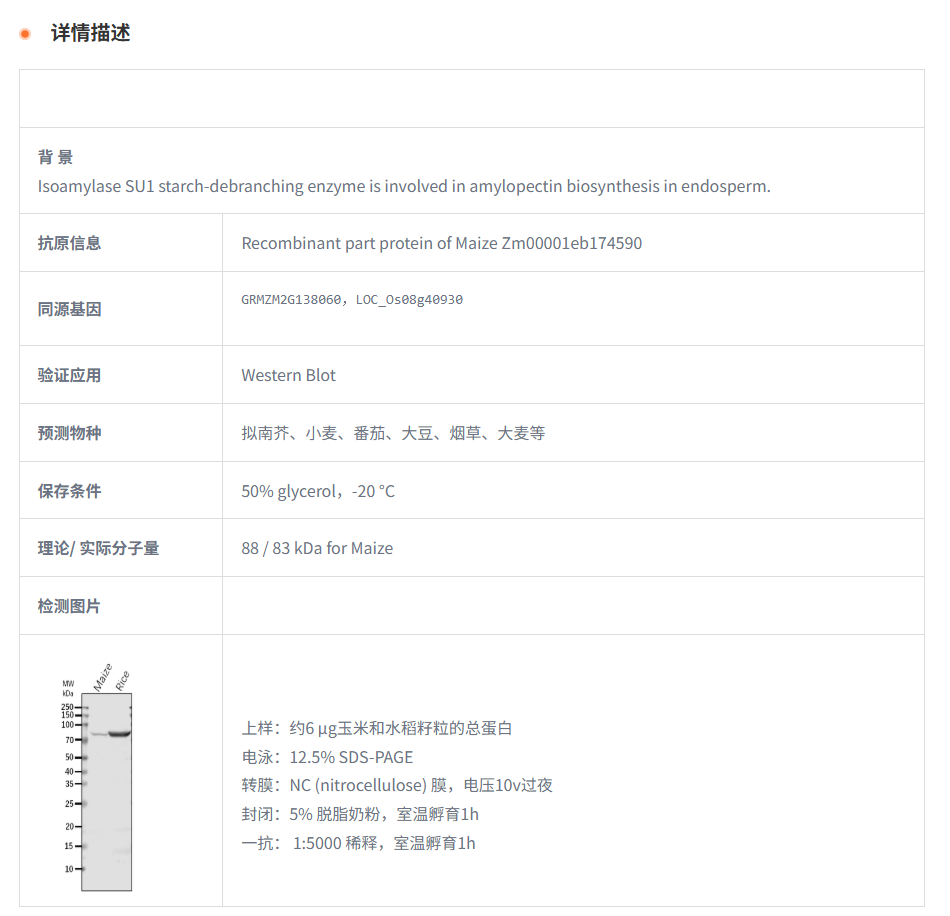
Task: Click the 50% glycerol storage condition
Action: coord(318,491)
